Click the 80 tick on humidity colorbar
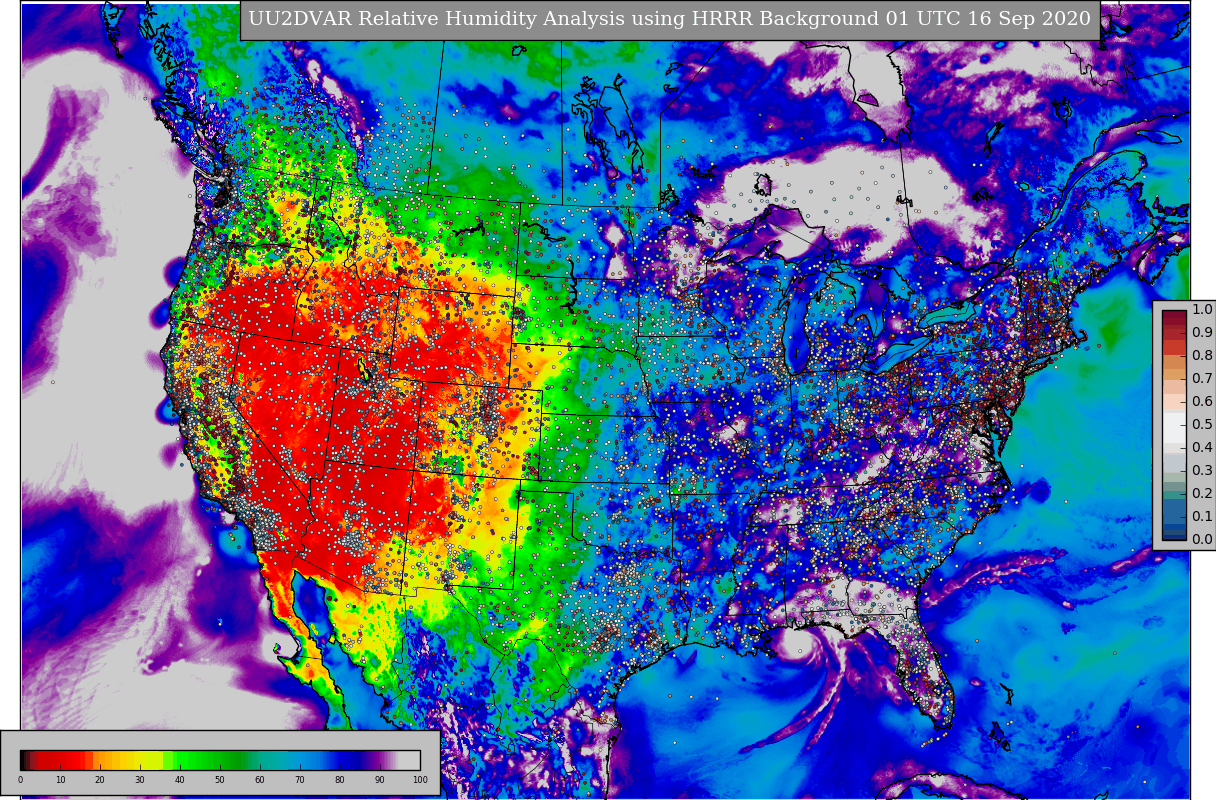1216x800 pixels. [x=340, y=780]
